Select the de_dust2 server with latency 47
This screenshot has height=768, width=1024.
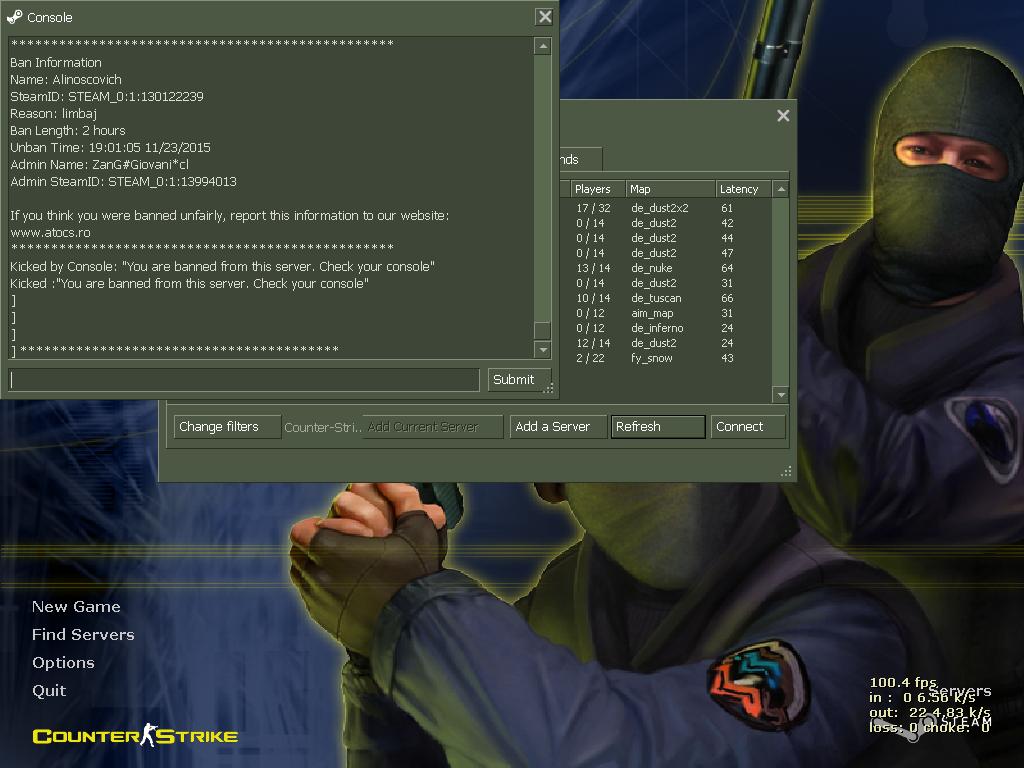(x=665, y=253)
